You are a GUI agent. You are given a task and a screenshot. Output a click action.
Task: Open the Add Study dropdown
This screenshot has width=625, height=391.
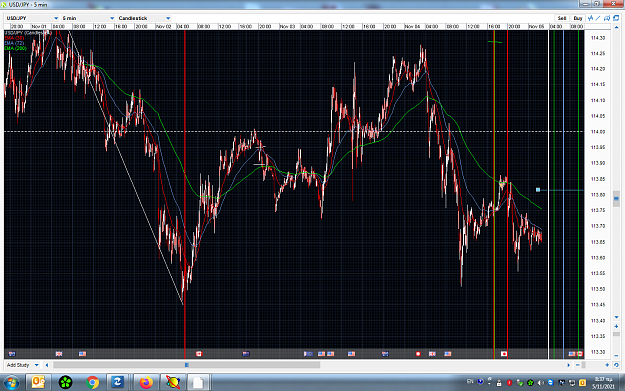point(22,365)
